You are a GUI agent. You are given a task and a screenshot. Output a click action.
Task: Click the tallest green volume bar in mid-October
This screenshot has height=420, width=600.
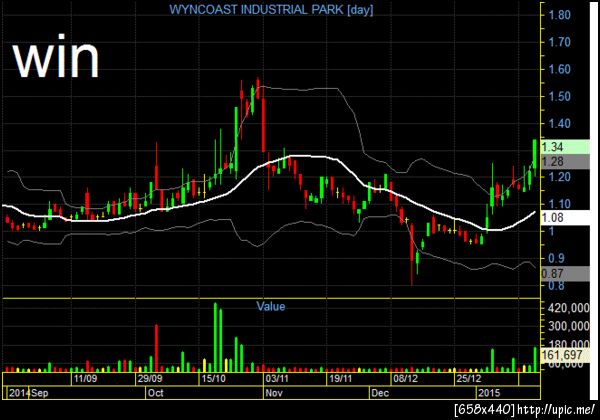(x=215, y=337)
